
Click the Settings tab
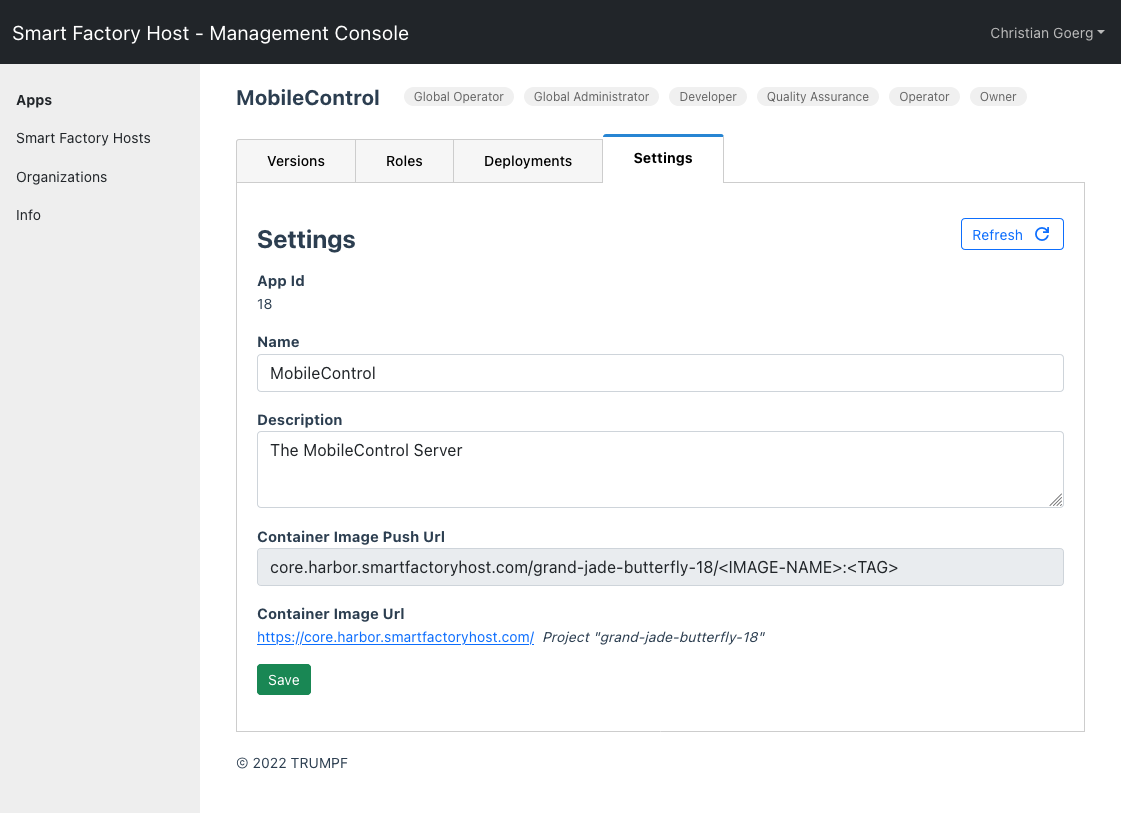tap(663, 159)
